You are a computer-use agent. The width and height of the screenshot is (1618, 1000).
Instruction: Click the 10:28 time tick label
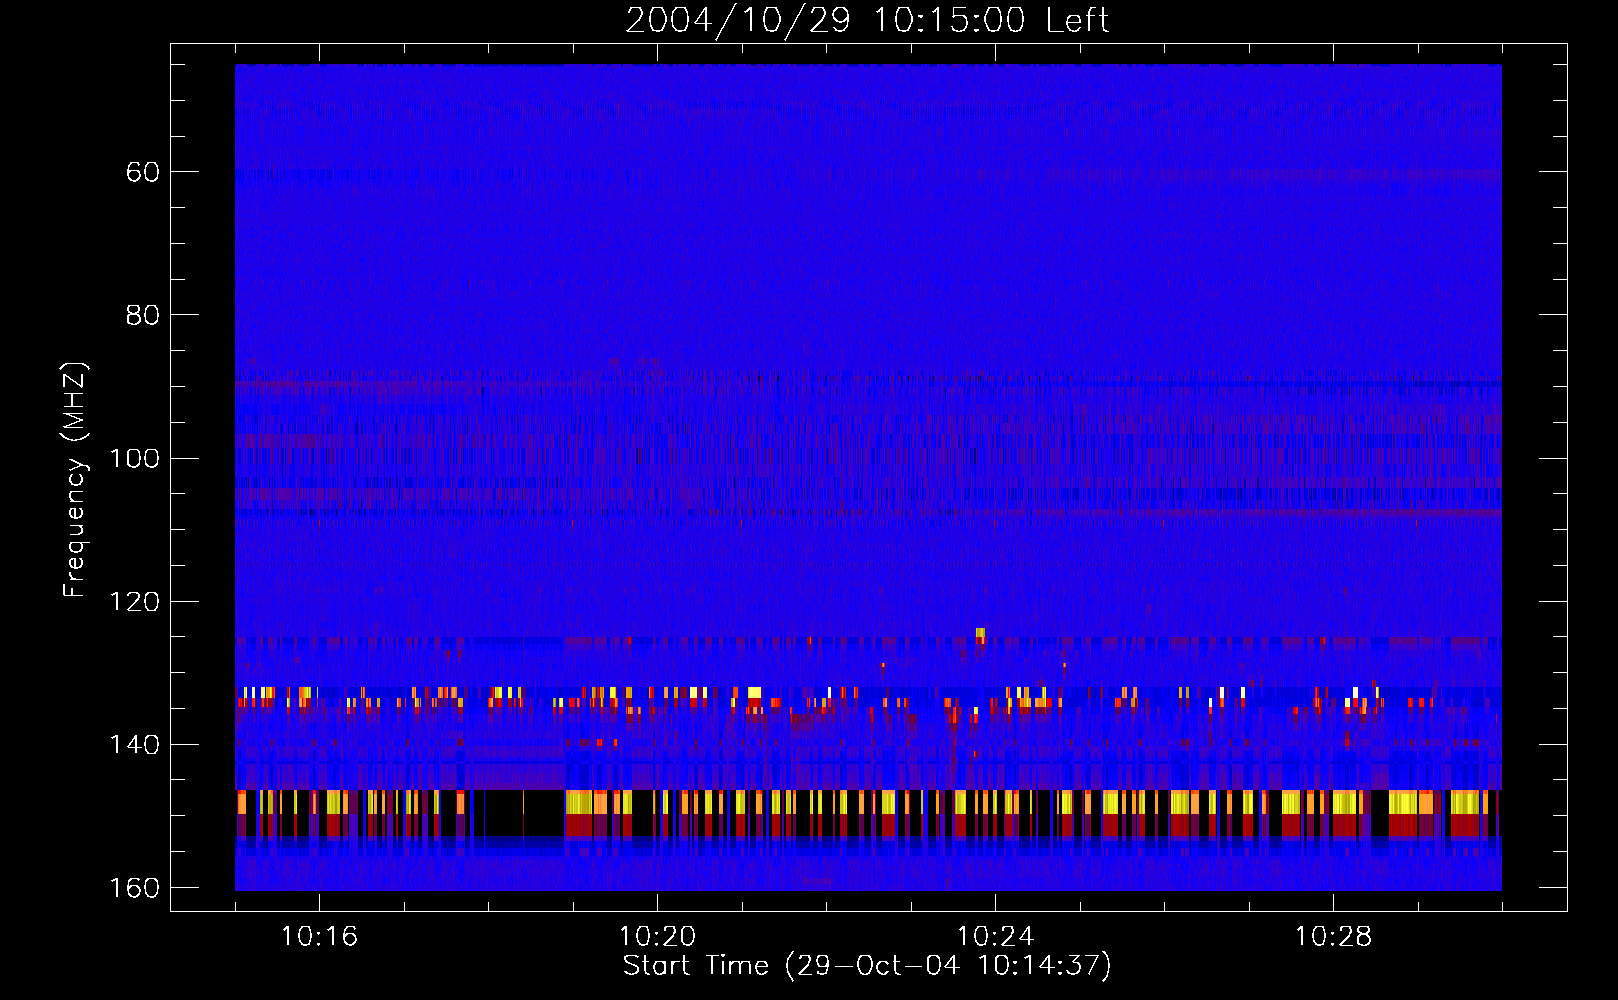[x=1333, y=937]
